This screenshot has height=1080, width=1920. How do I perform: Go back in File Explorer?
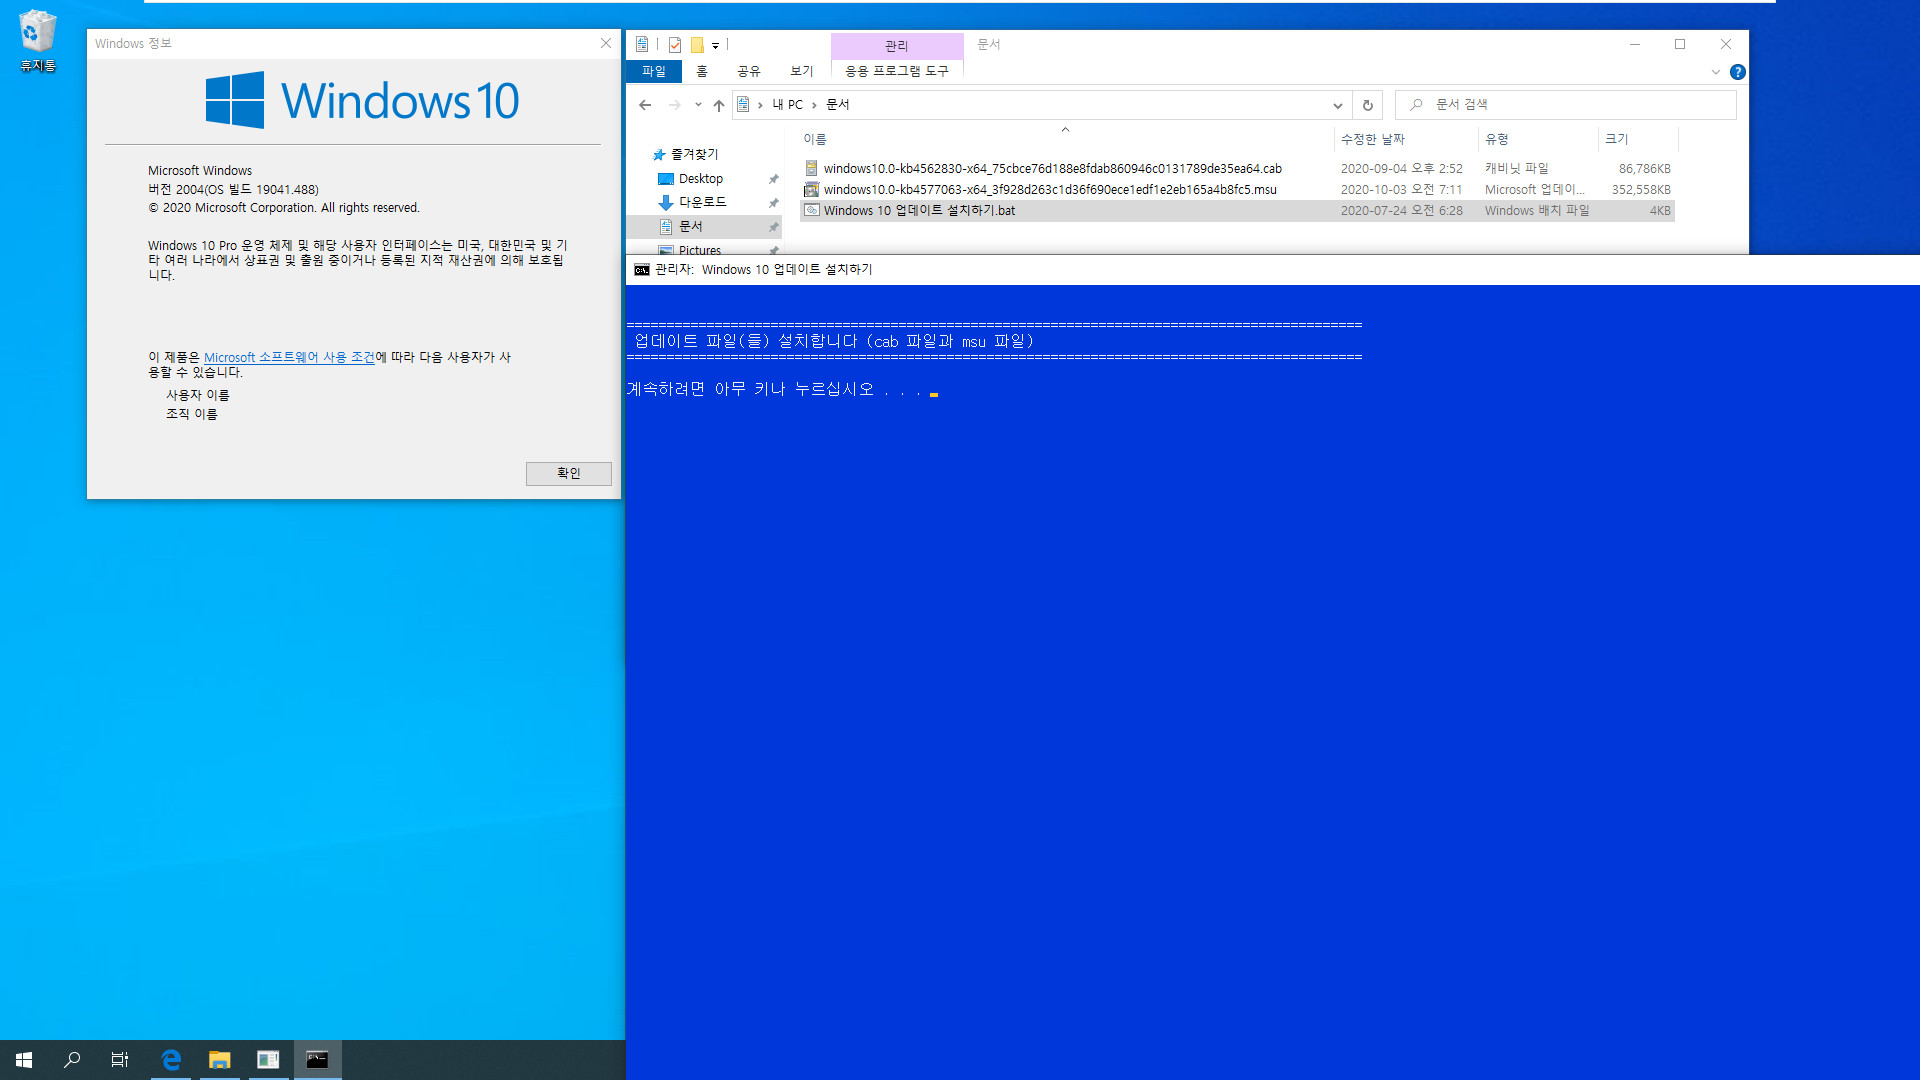tap(645, 105)
